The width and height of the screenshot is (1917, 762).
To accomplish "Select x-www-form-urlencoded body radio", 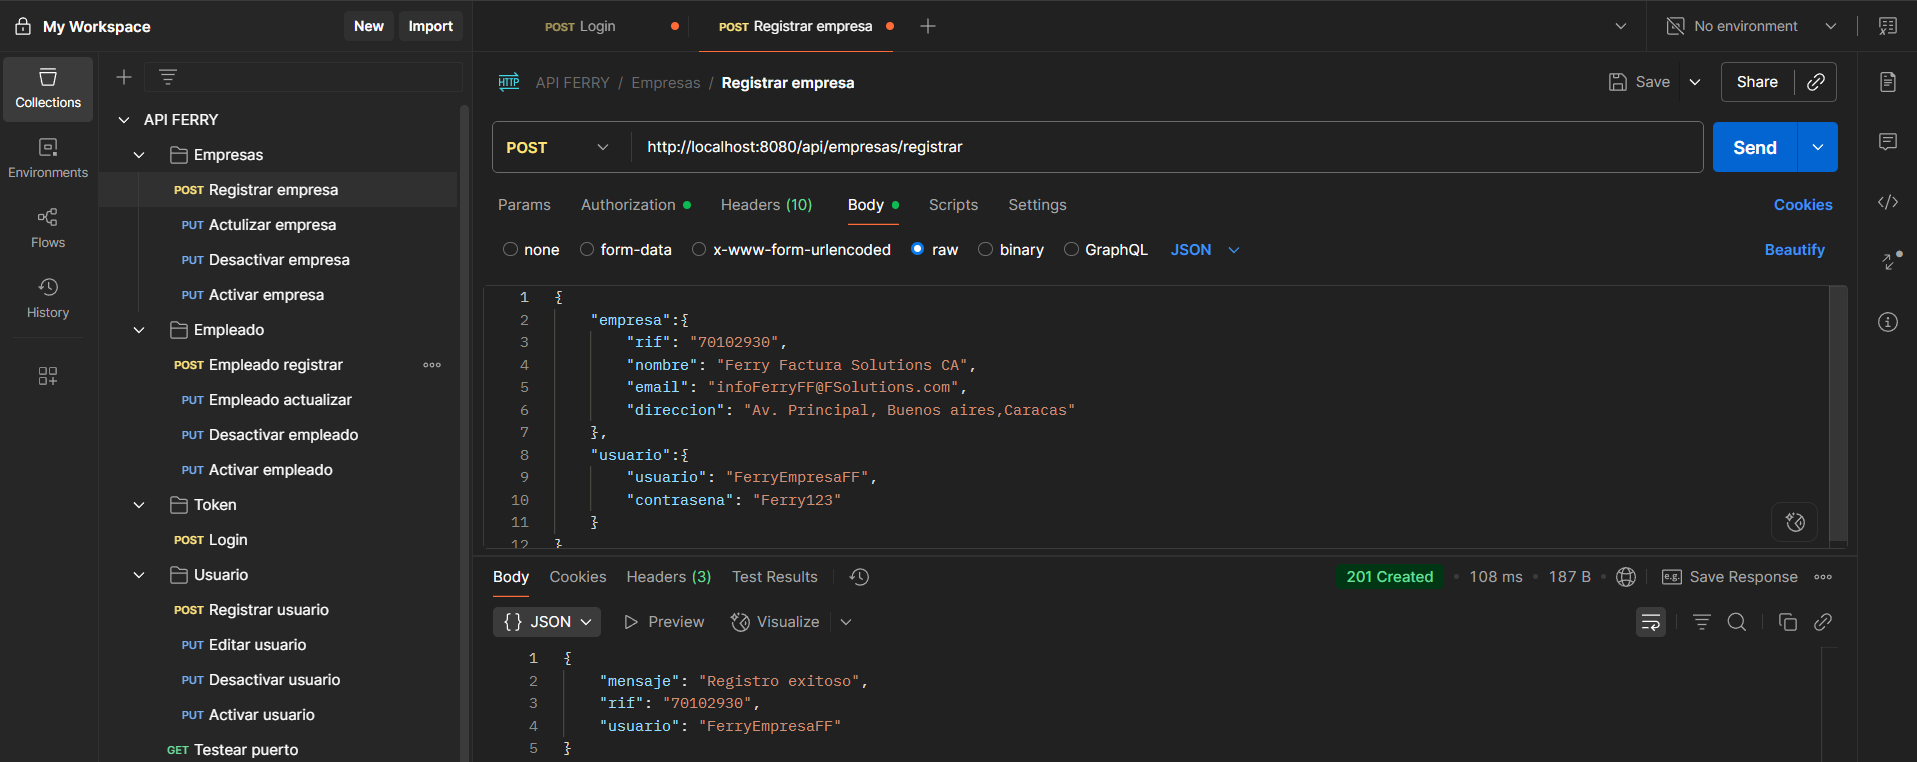I will pyautogui.click(x=699, y=250).
